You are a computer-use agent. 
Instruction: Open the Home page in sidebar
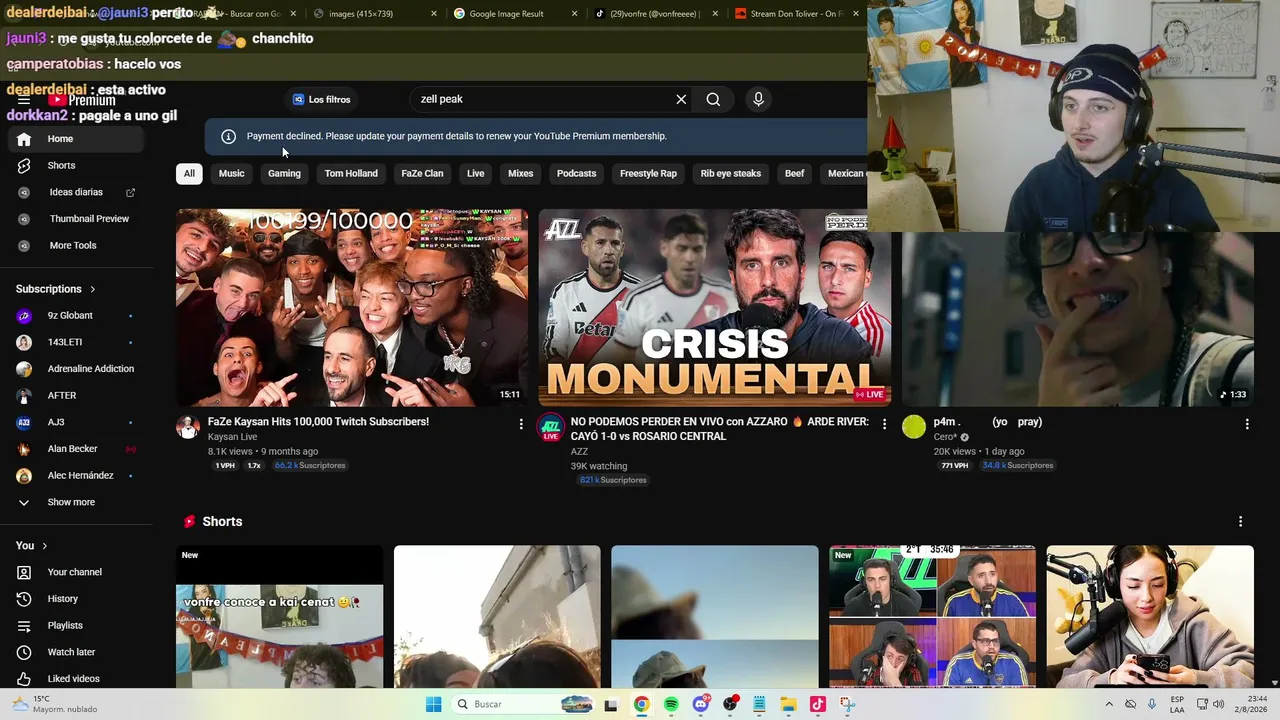click(x=77, y=139)
